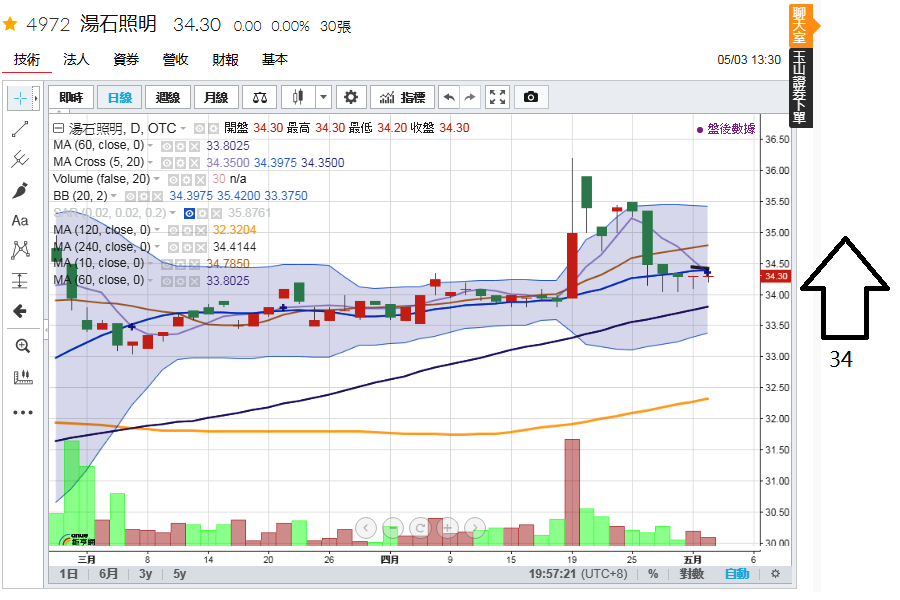This screenshot has height=600, width=900.
Task: Select 即時 realtime chart interval
Action: click(71, 97)
